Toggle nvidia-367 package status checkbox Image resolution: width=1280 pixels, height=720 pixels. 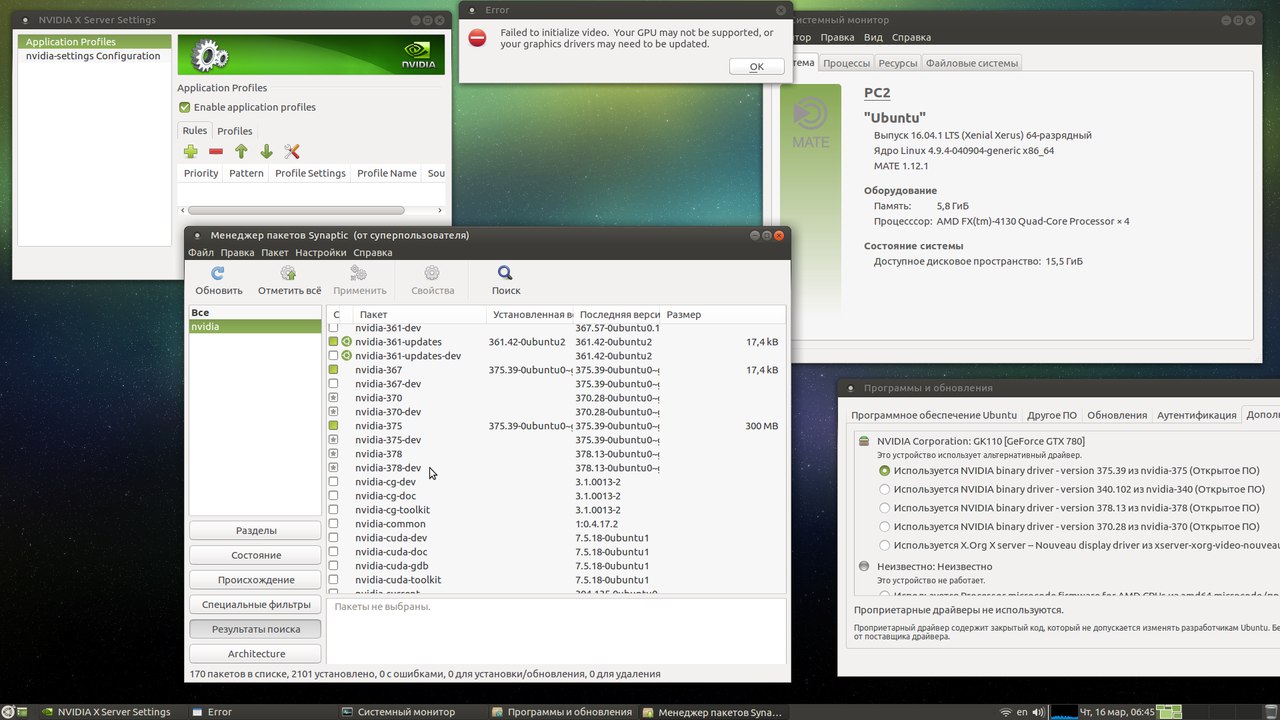coord(334,370)
